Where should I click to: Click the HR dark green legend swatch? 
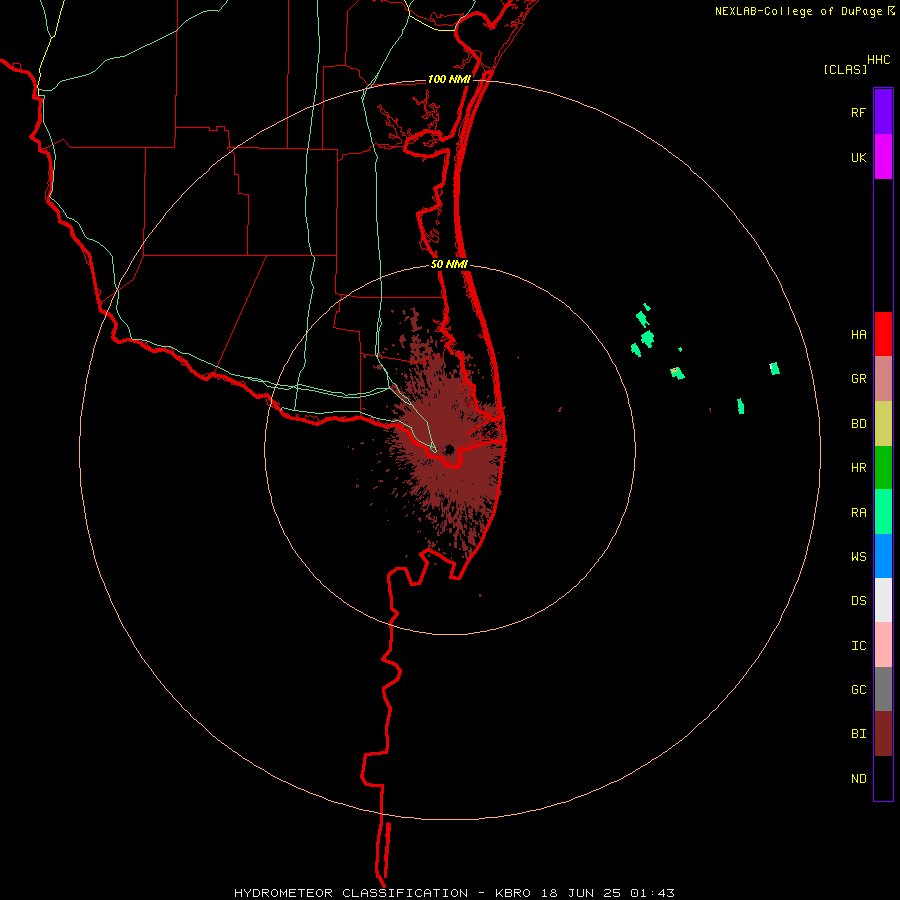[883, 468]
